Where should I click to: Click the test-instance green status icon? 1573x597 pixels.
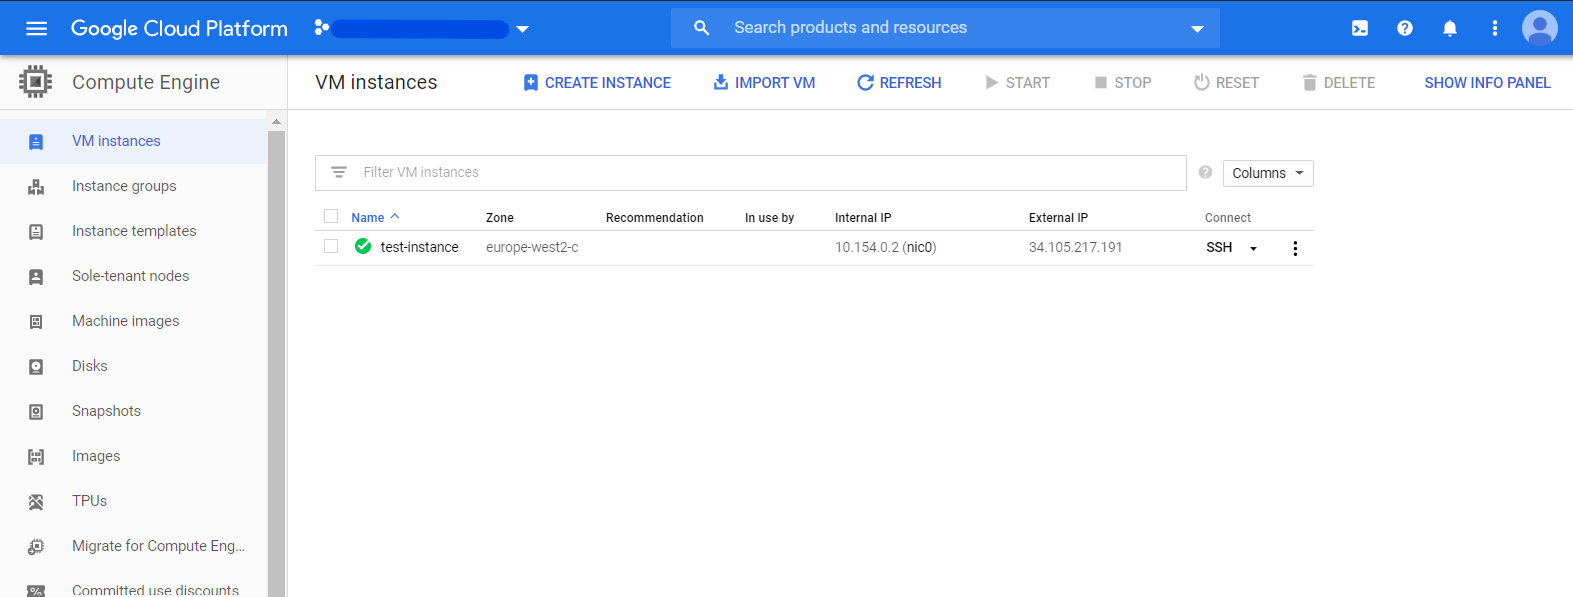pyautogui.click(x=363, y=246)
